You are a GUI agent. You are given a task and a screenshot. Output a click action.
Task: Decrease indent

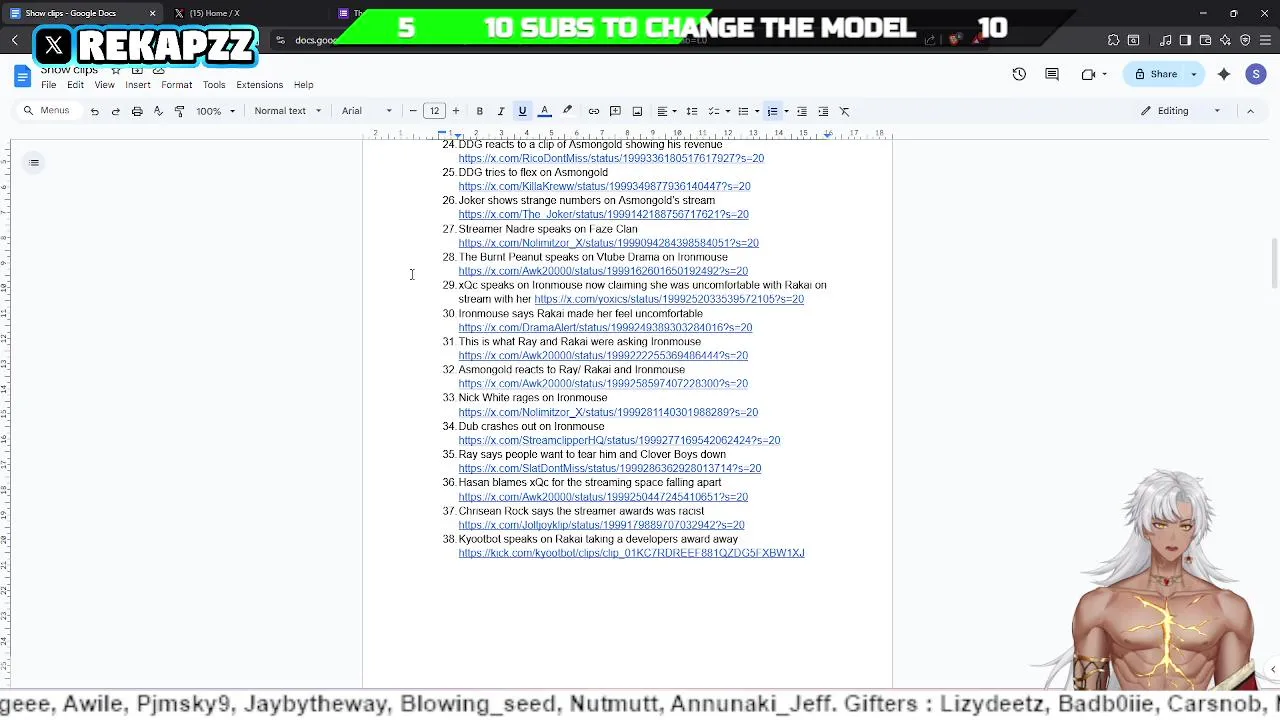click(x=801, y=111)
